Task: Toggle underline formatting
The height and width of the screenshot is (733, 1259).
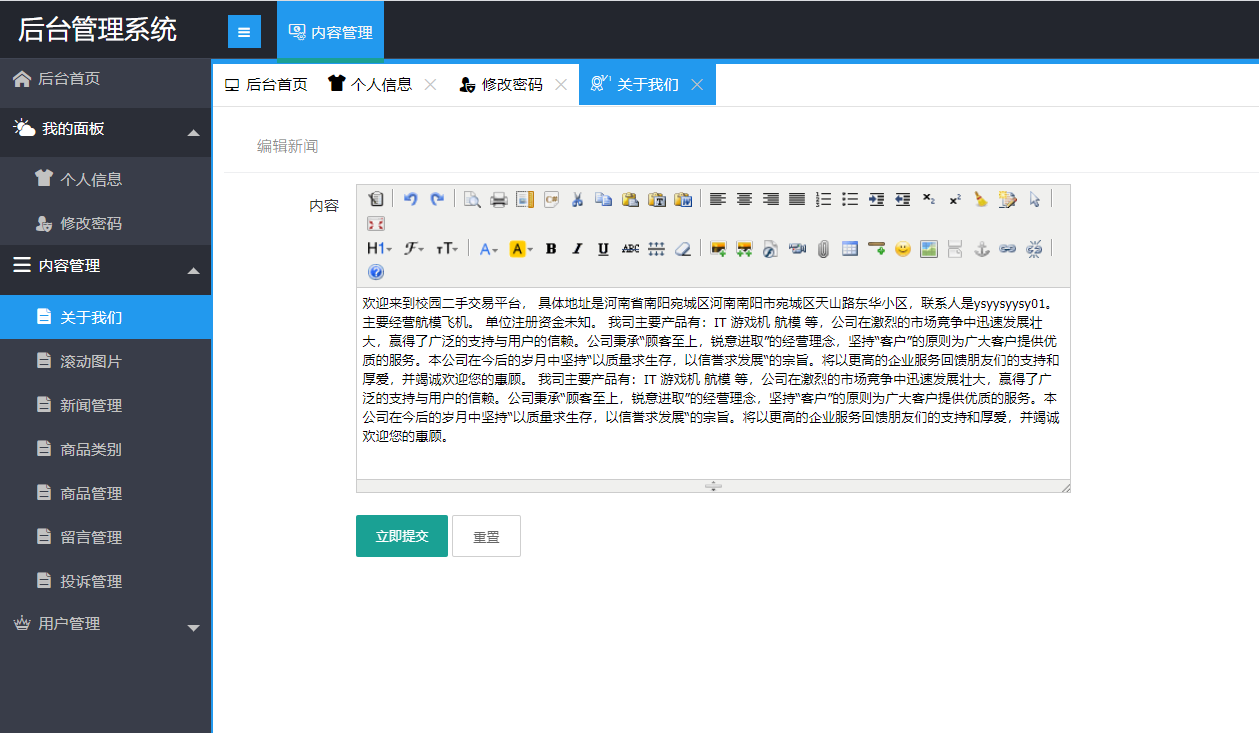Action: (604, 249)
